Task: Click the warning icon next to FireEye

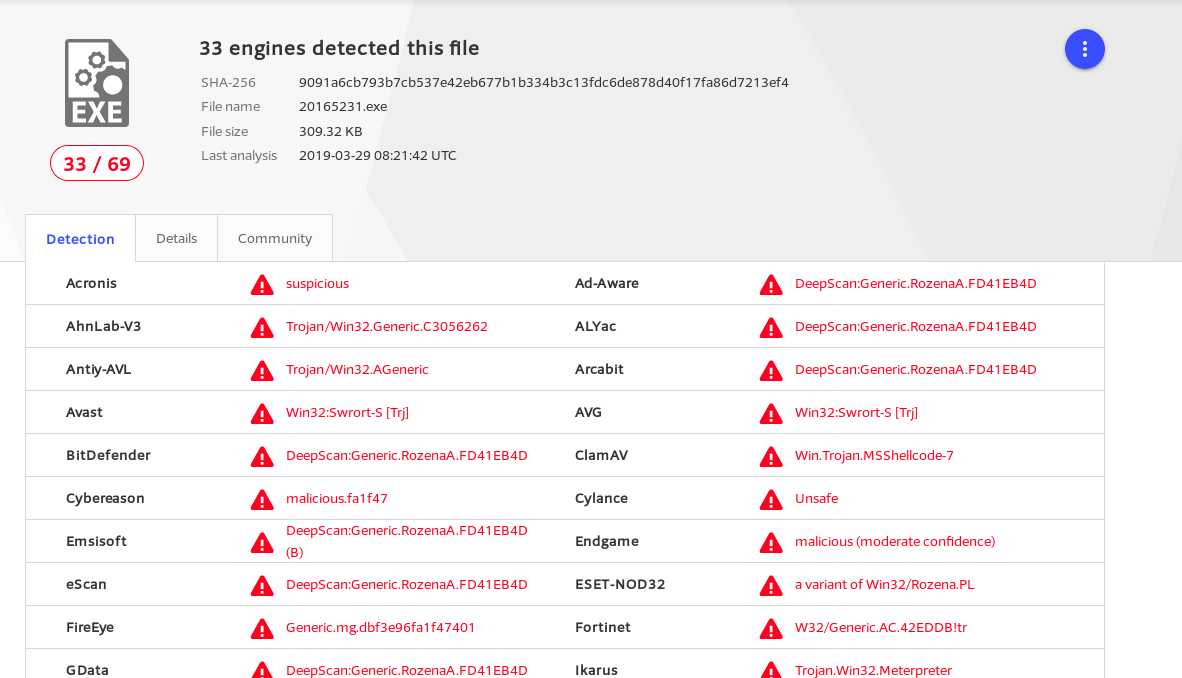Action: point(262,628)
